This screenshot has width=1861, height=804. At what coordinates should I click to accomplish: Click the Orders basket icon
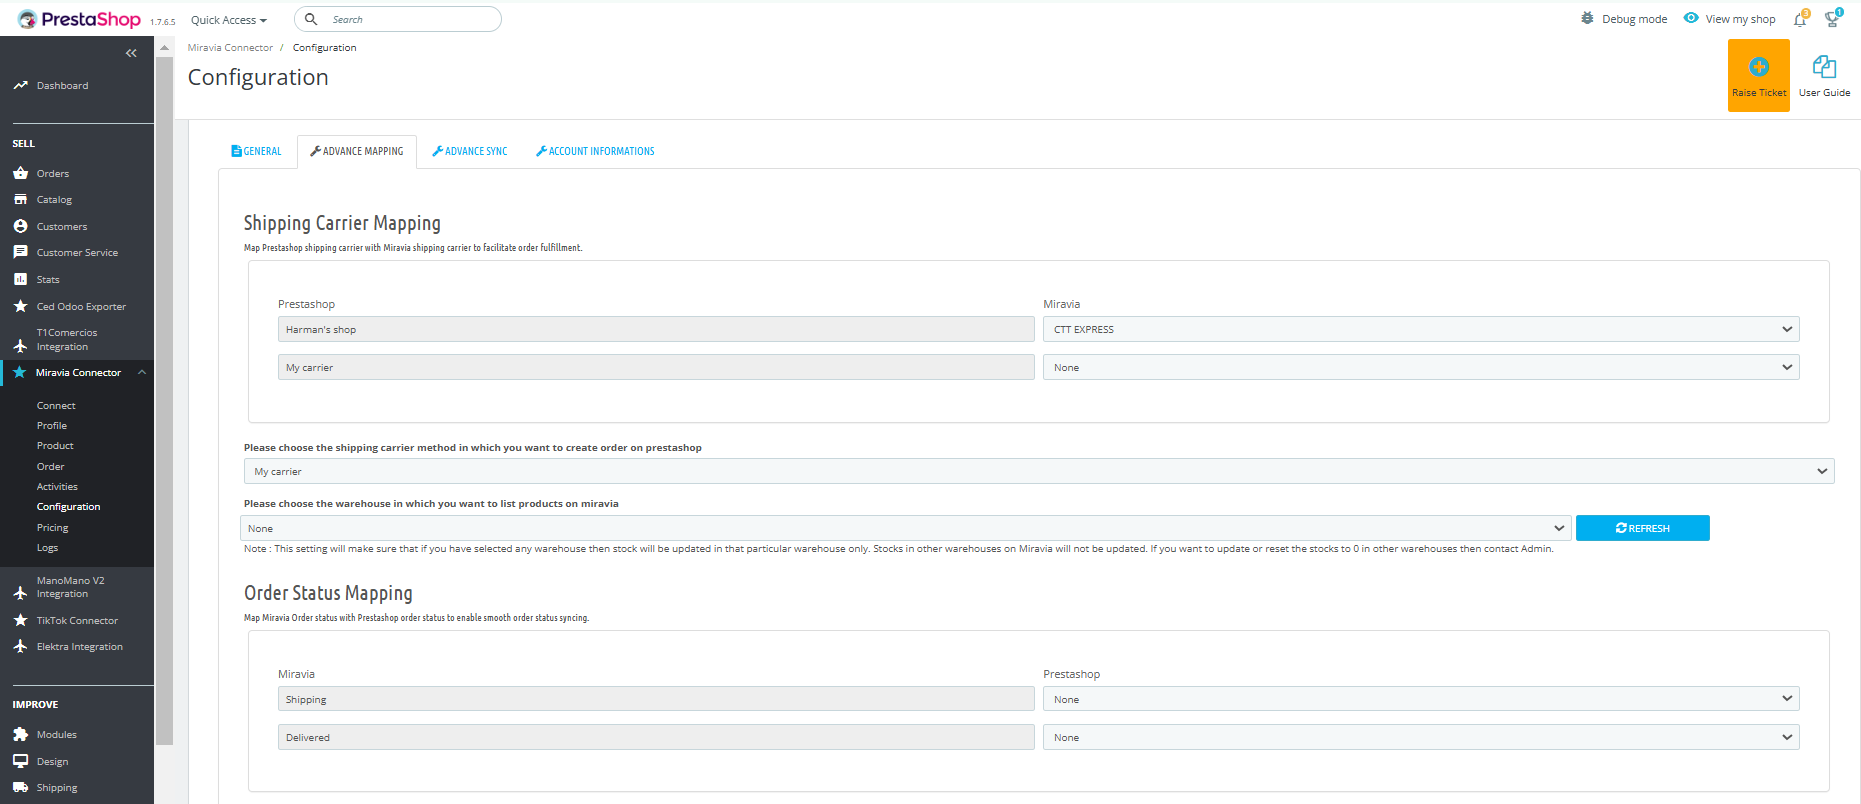pyautogui.click(x=20, y=173)
